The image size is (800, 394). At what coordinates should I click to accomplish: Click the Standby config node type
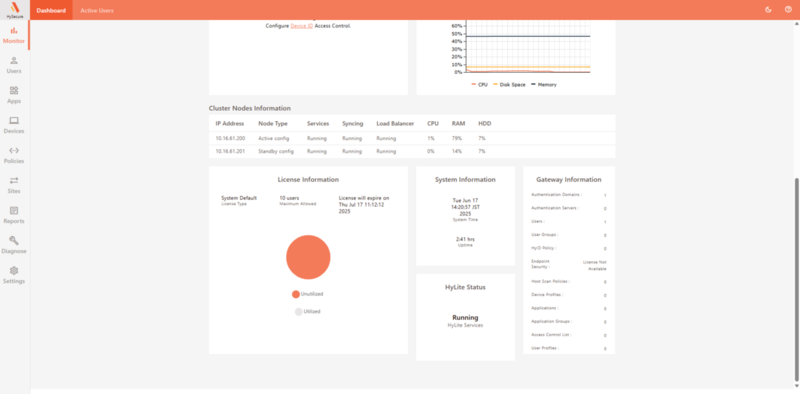pyautogui.click(x=276, y=152)
